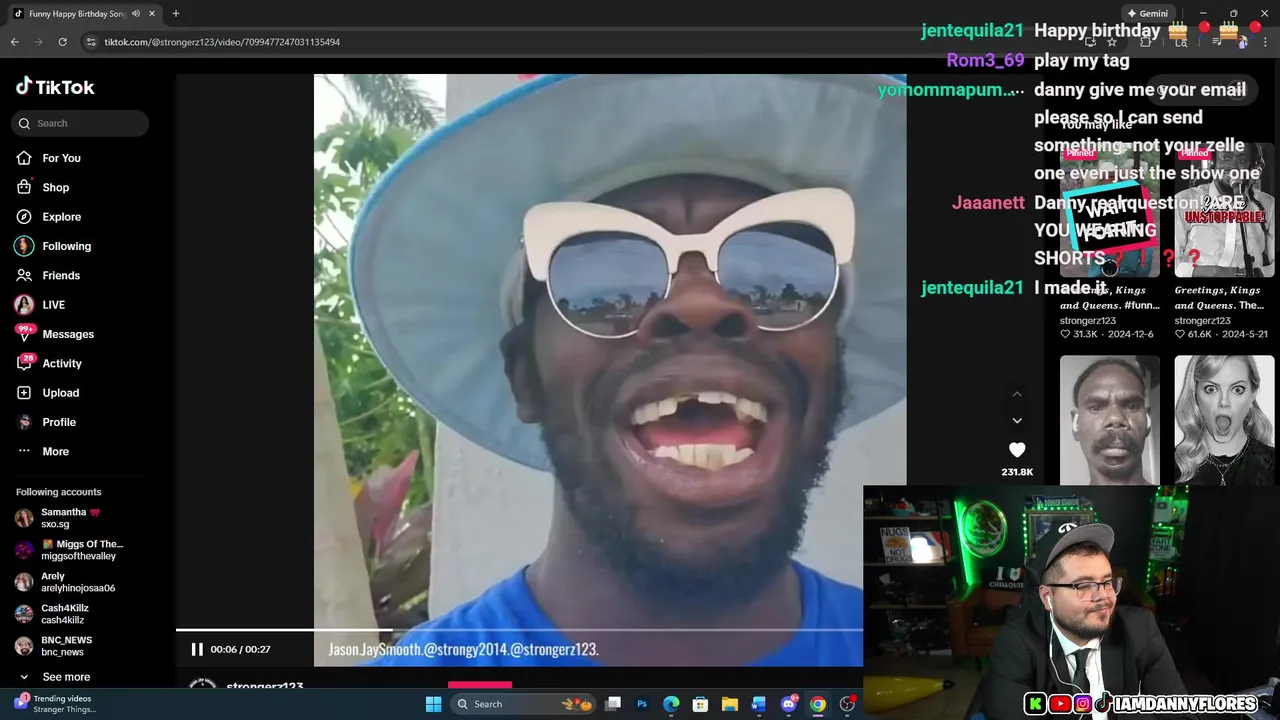This screenshot has width=1280, height=720.
Task: Open the 61.6K likes pinned video thumbnail
Action: click(1224, 211)
